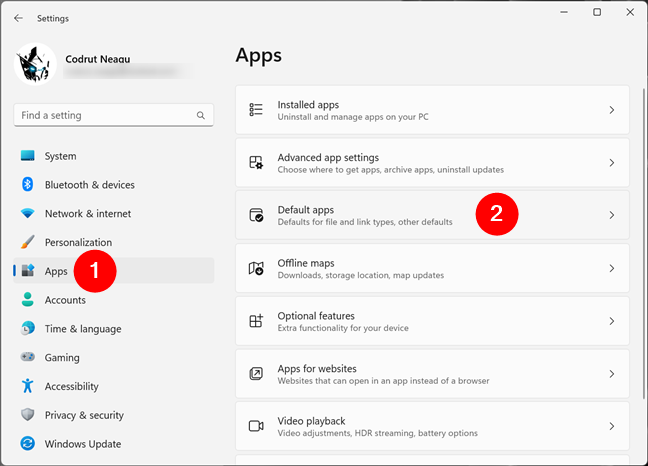Open Time & language settings
Image resolution: width=648 pixels, height=466 pixels.
114,329
